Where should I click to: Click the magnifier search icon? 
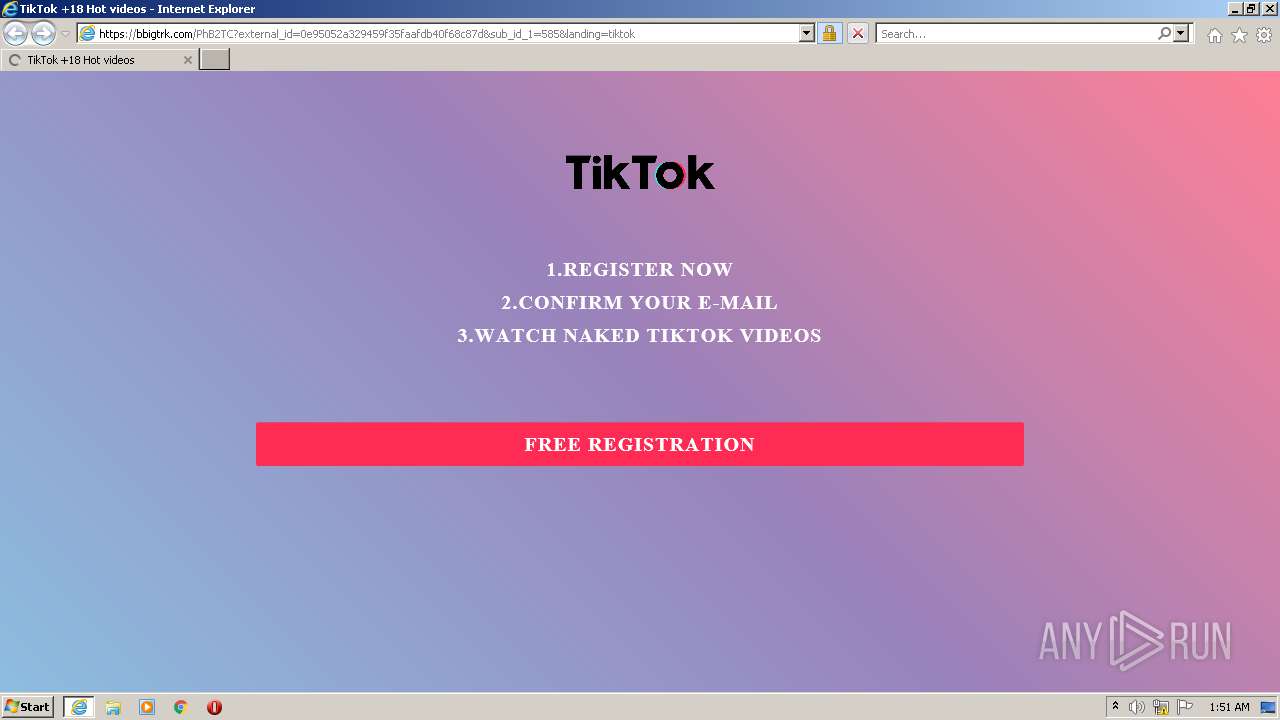1164,33
